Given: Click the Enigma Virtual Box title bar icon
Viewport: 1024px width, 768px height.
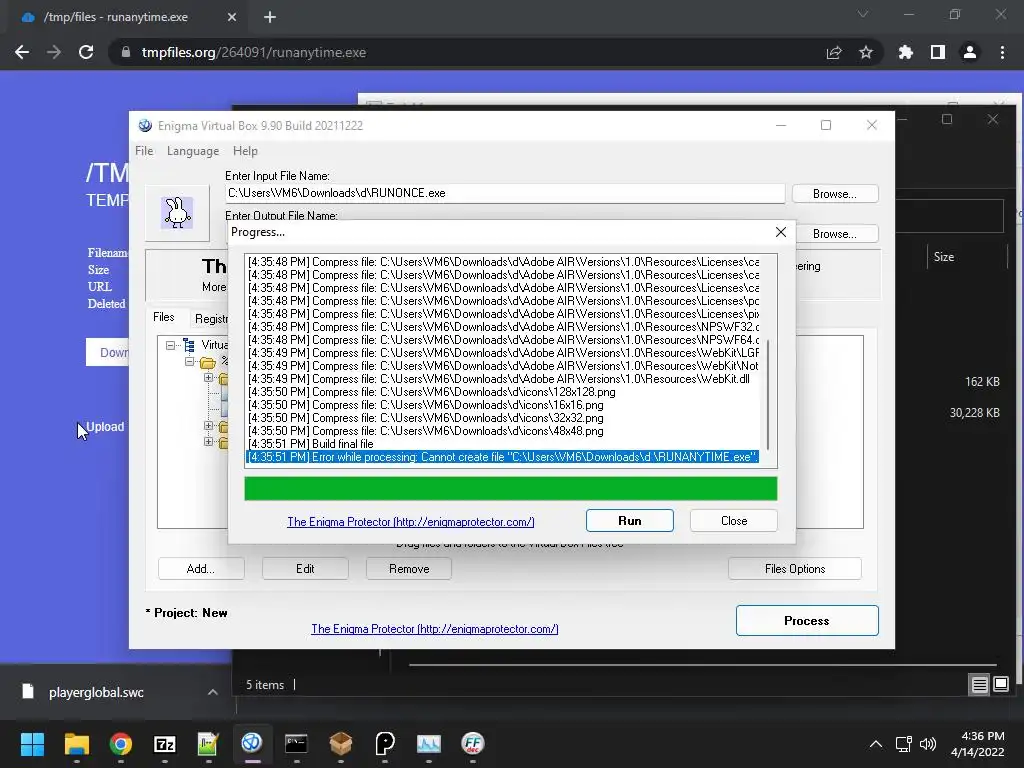Looking at the screenshot, I should coord(145,125).
